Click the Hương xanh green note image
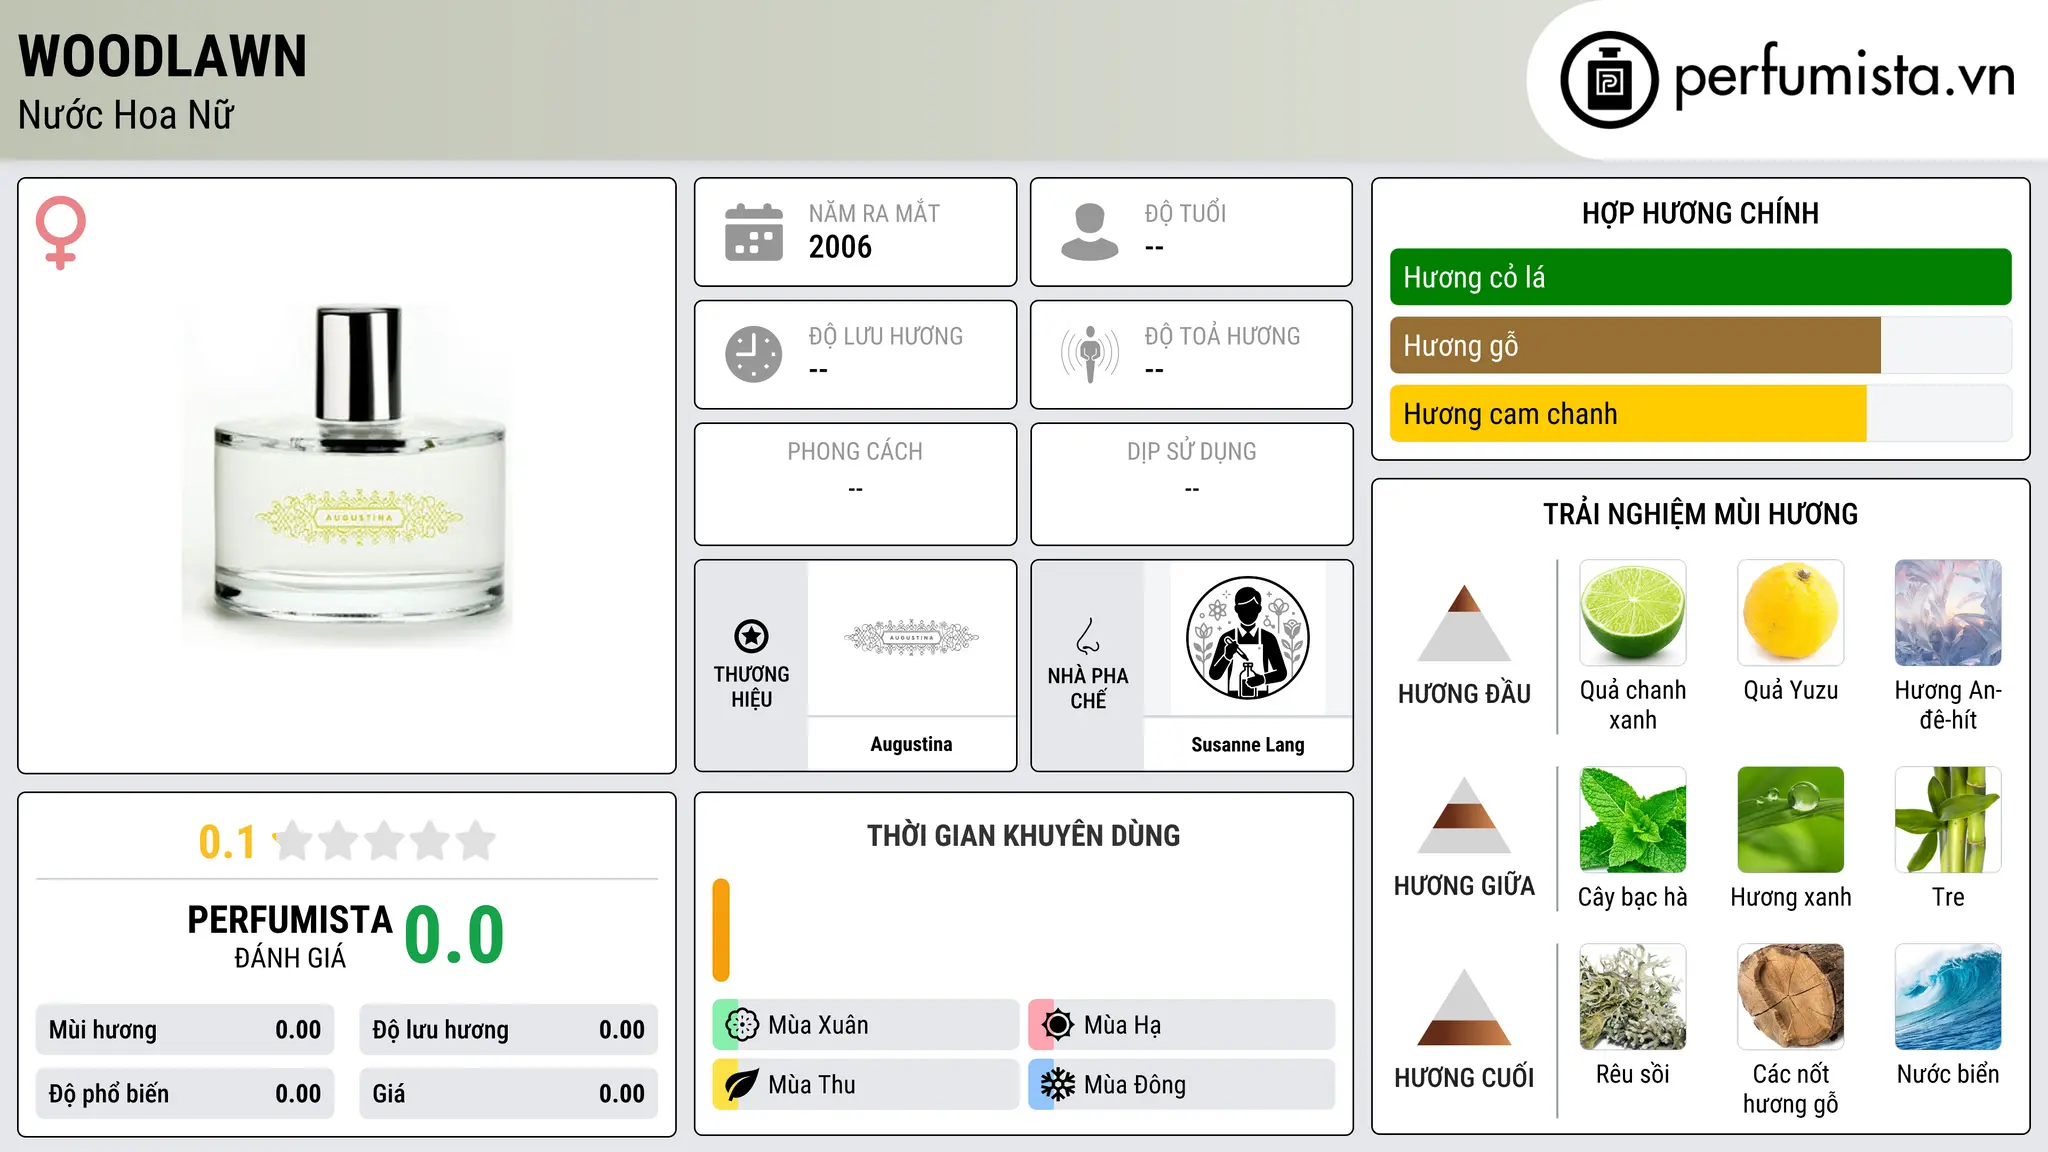This screenshot has height=1152, width=2048. click(1791, 820)
